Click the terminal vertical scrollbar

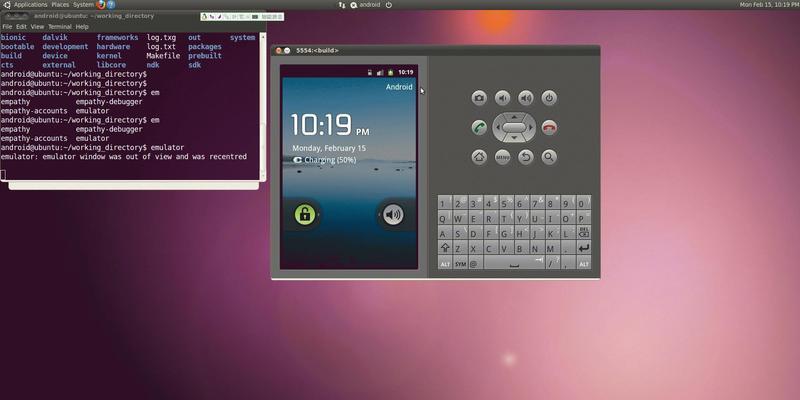(263, 105)
